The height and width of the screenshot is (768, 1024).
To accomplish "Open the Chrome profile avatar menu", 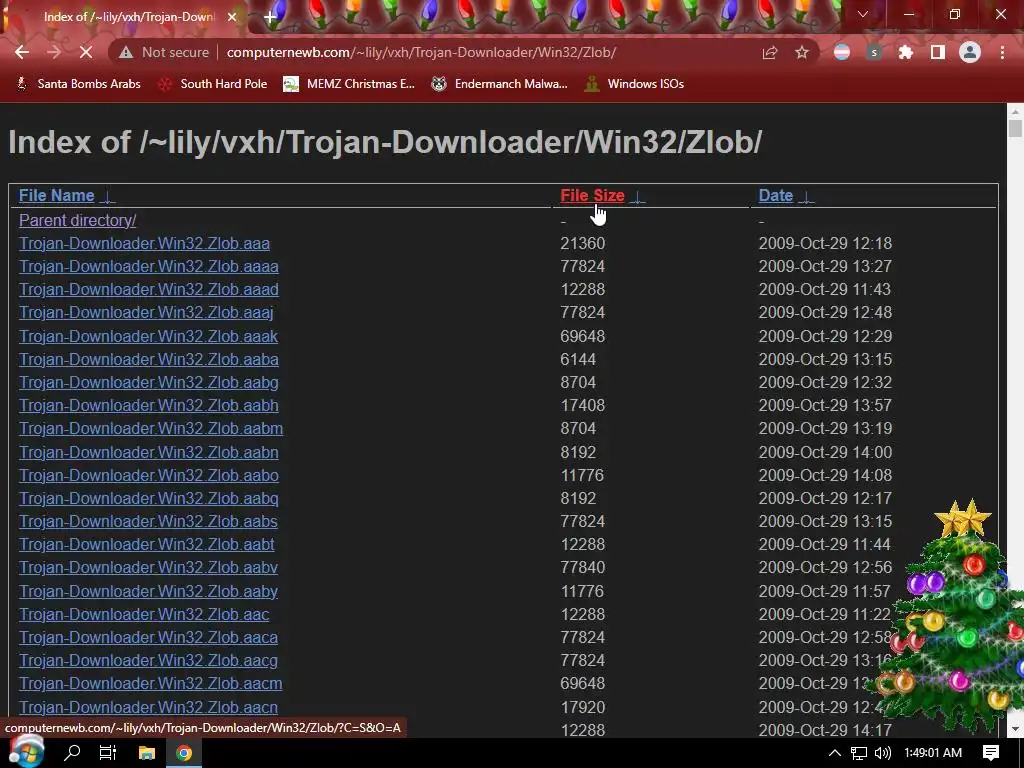I will pos(970,52).
